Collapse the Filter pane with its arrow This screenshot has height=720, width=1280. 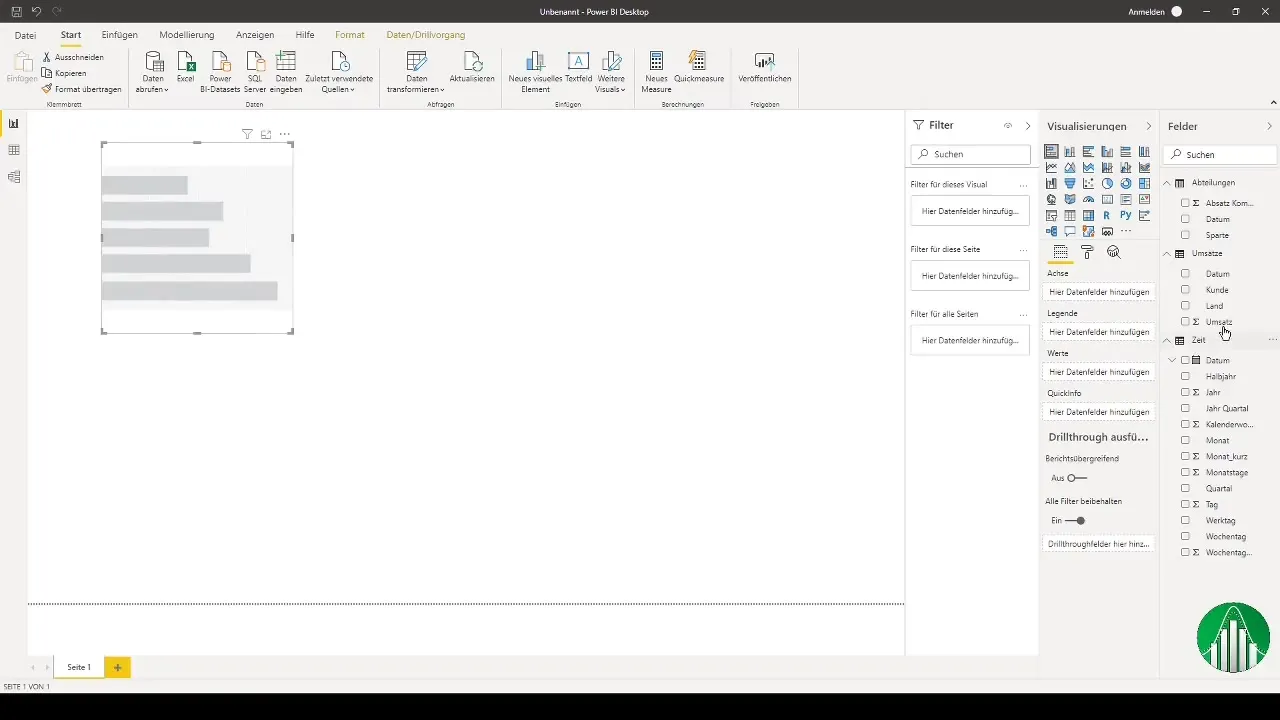coord(1028,126)
